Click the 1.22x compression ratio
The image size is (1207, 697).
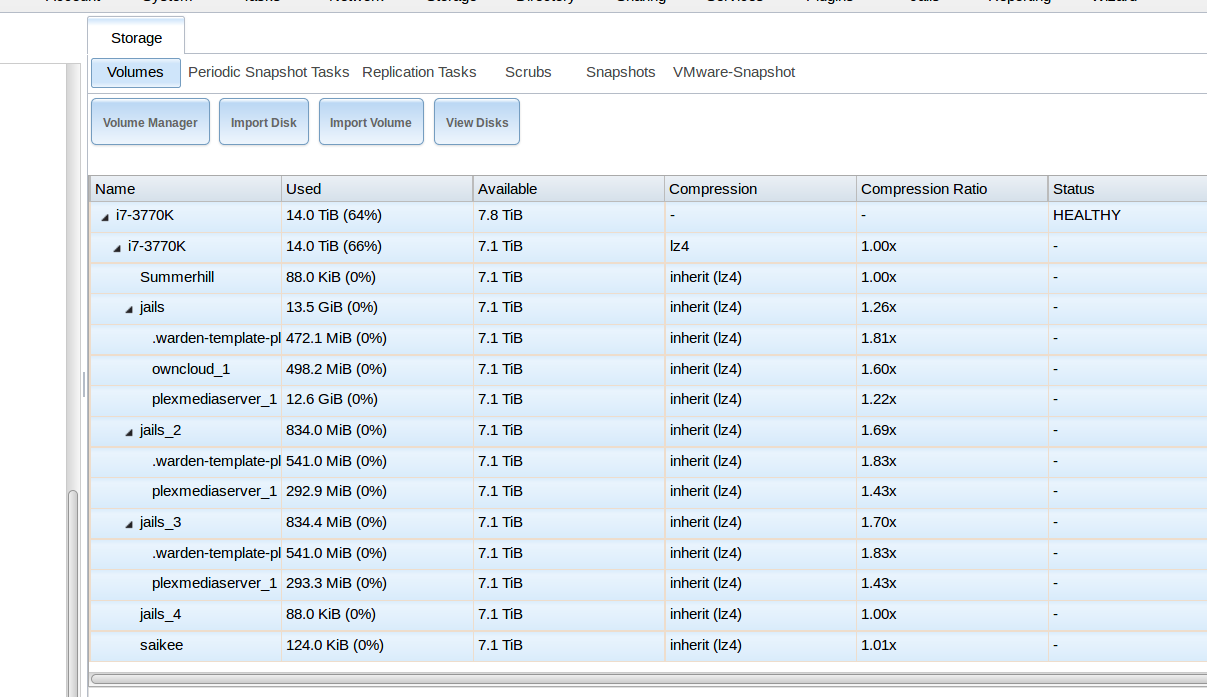pos(879,399)
